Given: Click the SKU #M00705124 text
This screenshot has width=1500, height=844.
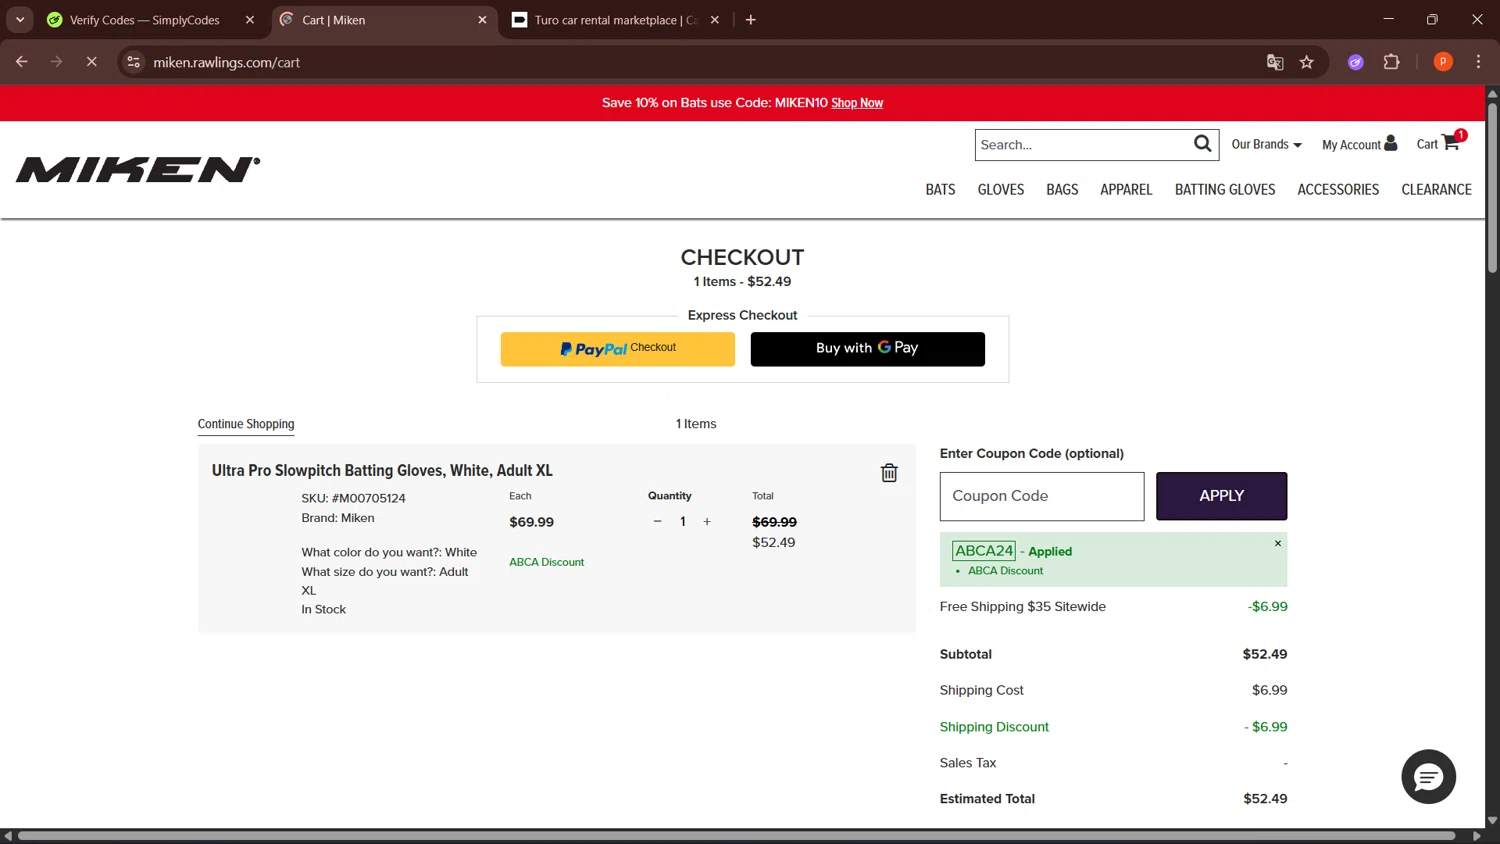Looking at the screenshot, I should click(x=353, y=498).
